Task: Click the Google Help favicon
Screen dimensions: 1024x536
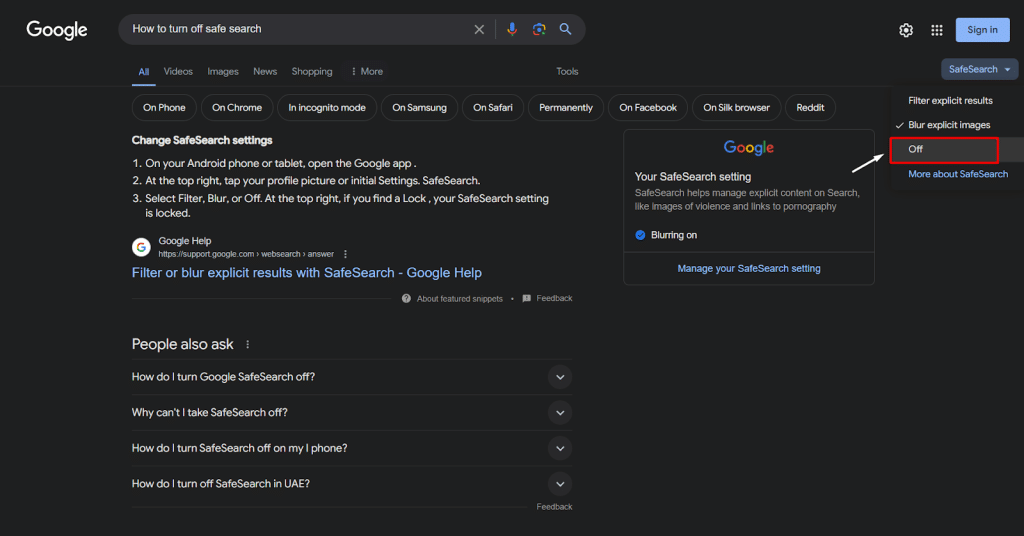Action: (x=141, y=247)
